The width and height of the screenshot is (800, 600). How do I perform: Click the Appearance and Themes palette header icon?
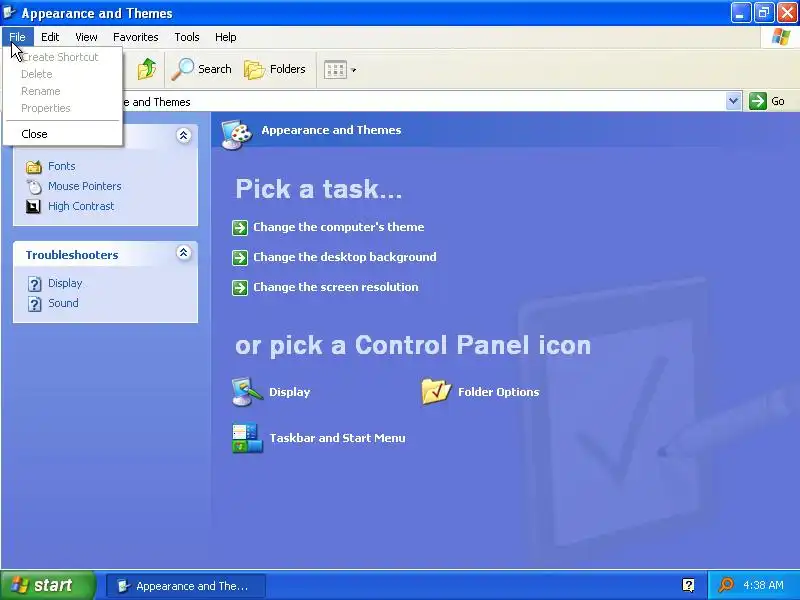(237, 134)
